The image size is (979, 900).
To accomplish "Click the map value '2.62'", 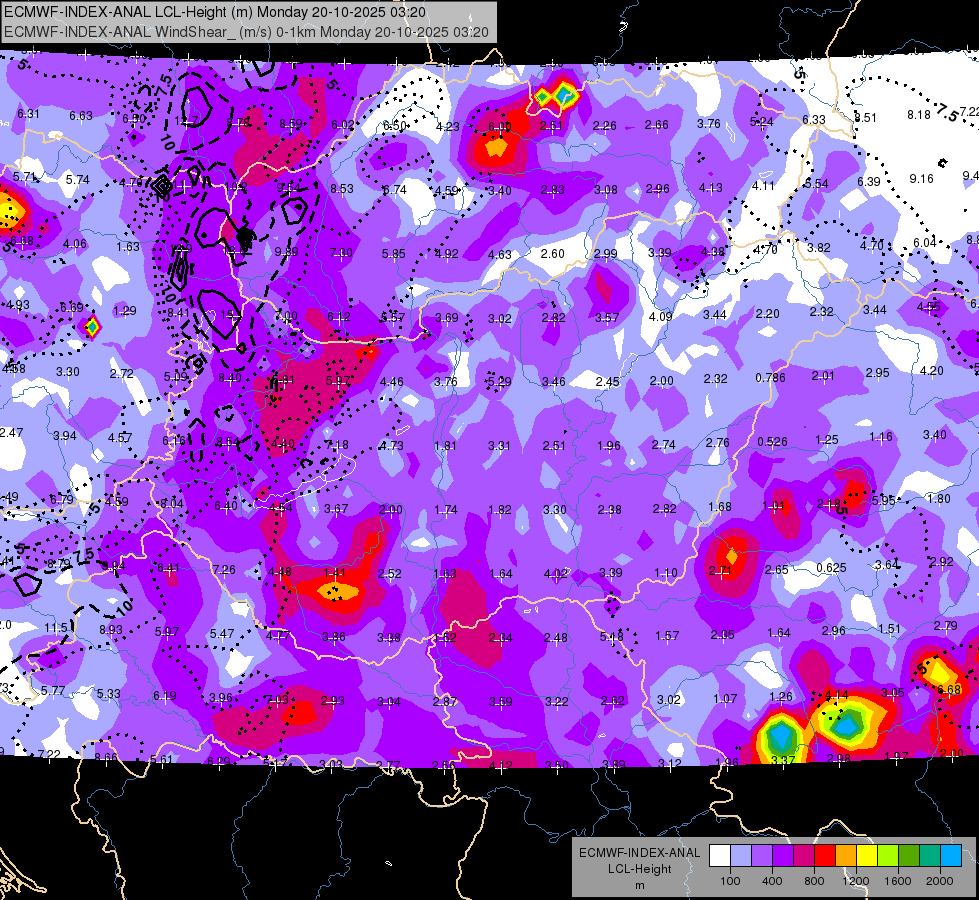I will 612,701.
